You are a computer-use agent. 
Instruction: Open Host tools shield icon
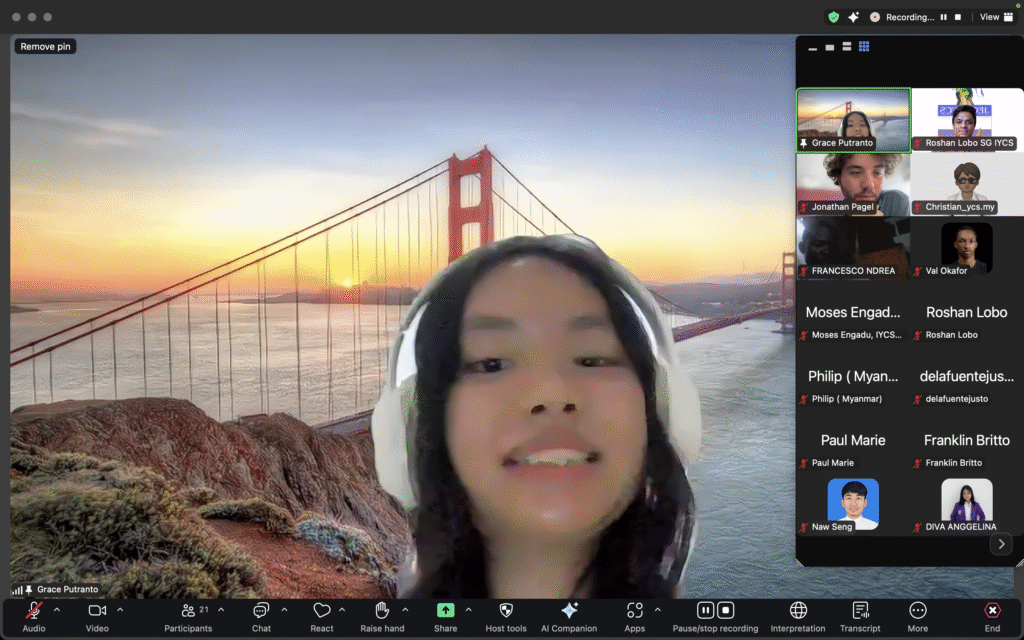(505, 611)
